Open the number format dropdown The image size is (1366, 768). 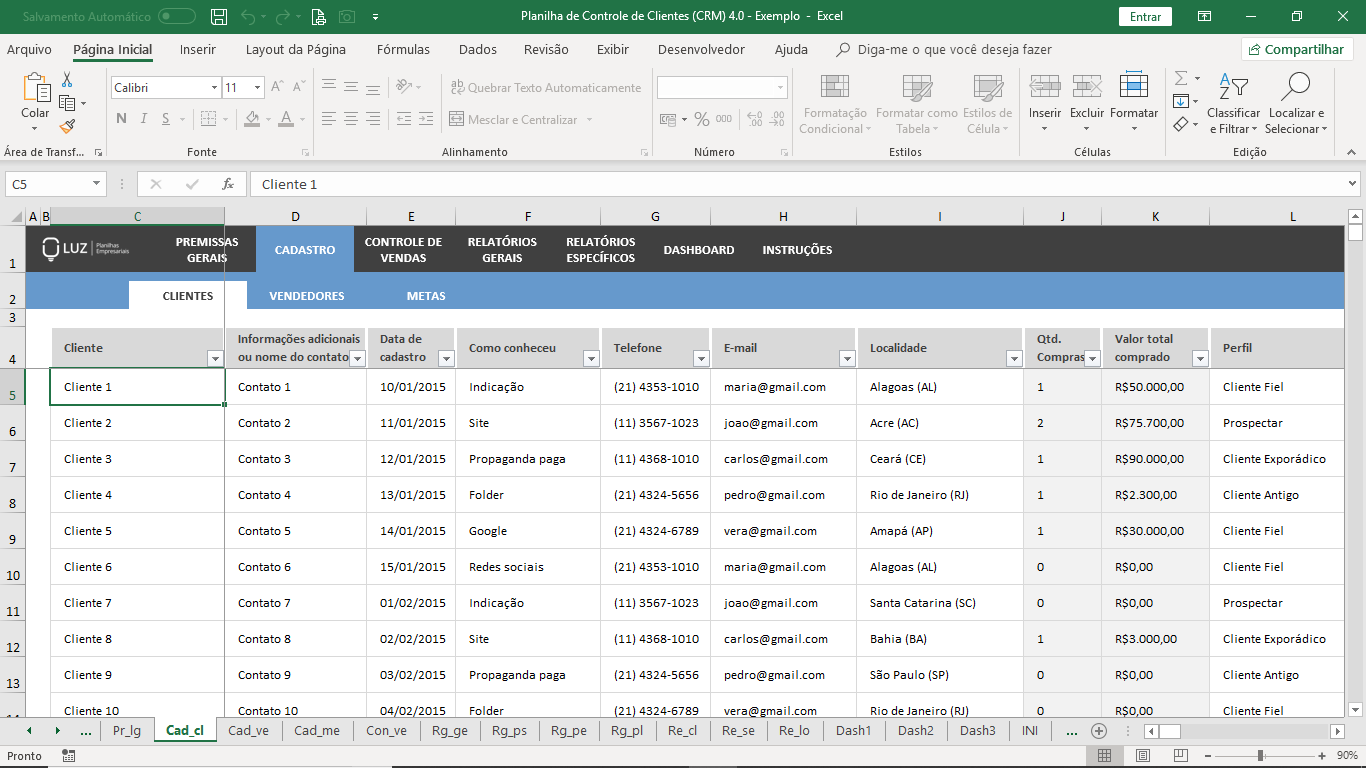(781, 88)
